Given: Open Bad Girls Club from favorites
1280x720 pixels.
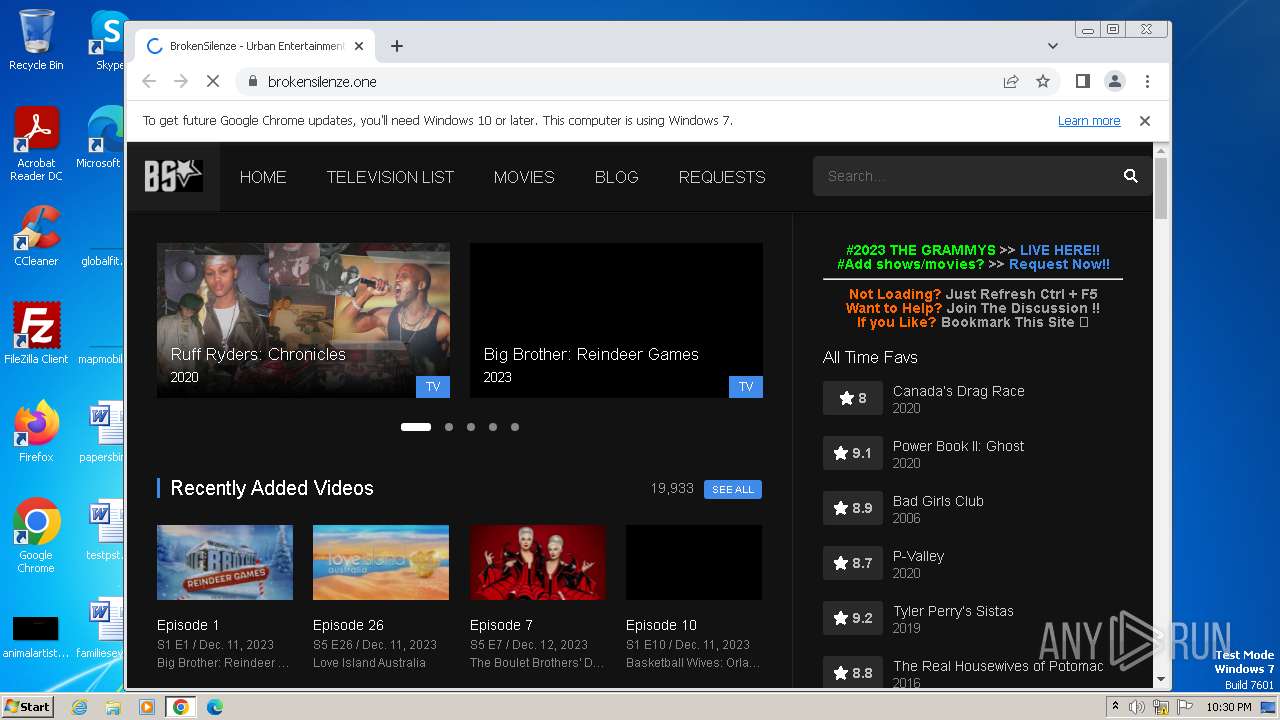Looking at the screenshot, I should 938,501.
